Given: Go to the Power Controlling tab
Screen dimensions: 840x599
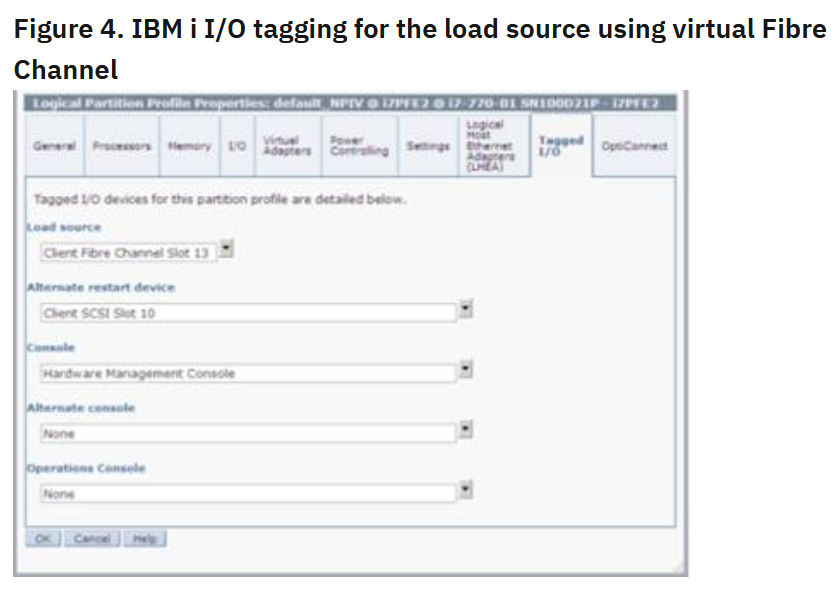Looking at the screenshot, I should 359,146.
